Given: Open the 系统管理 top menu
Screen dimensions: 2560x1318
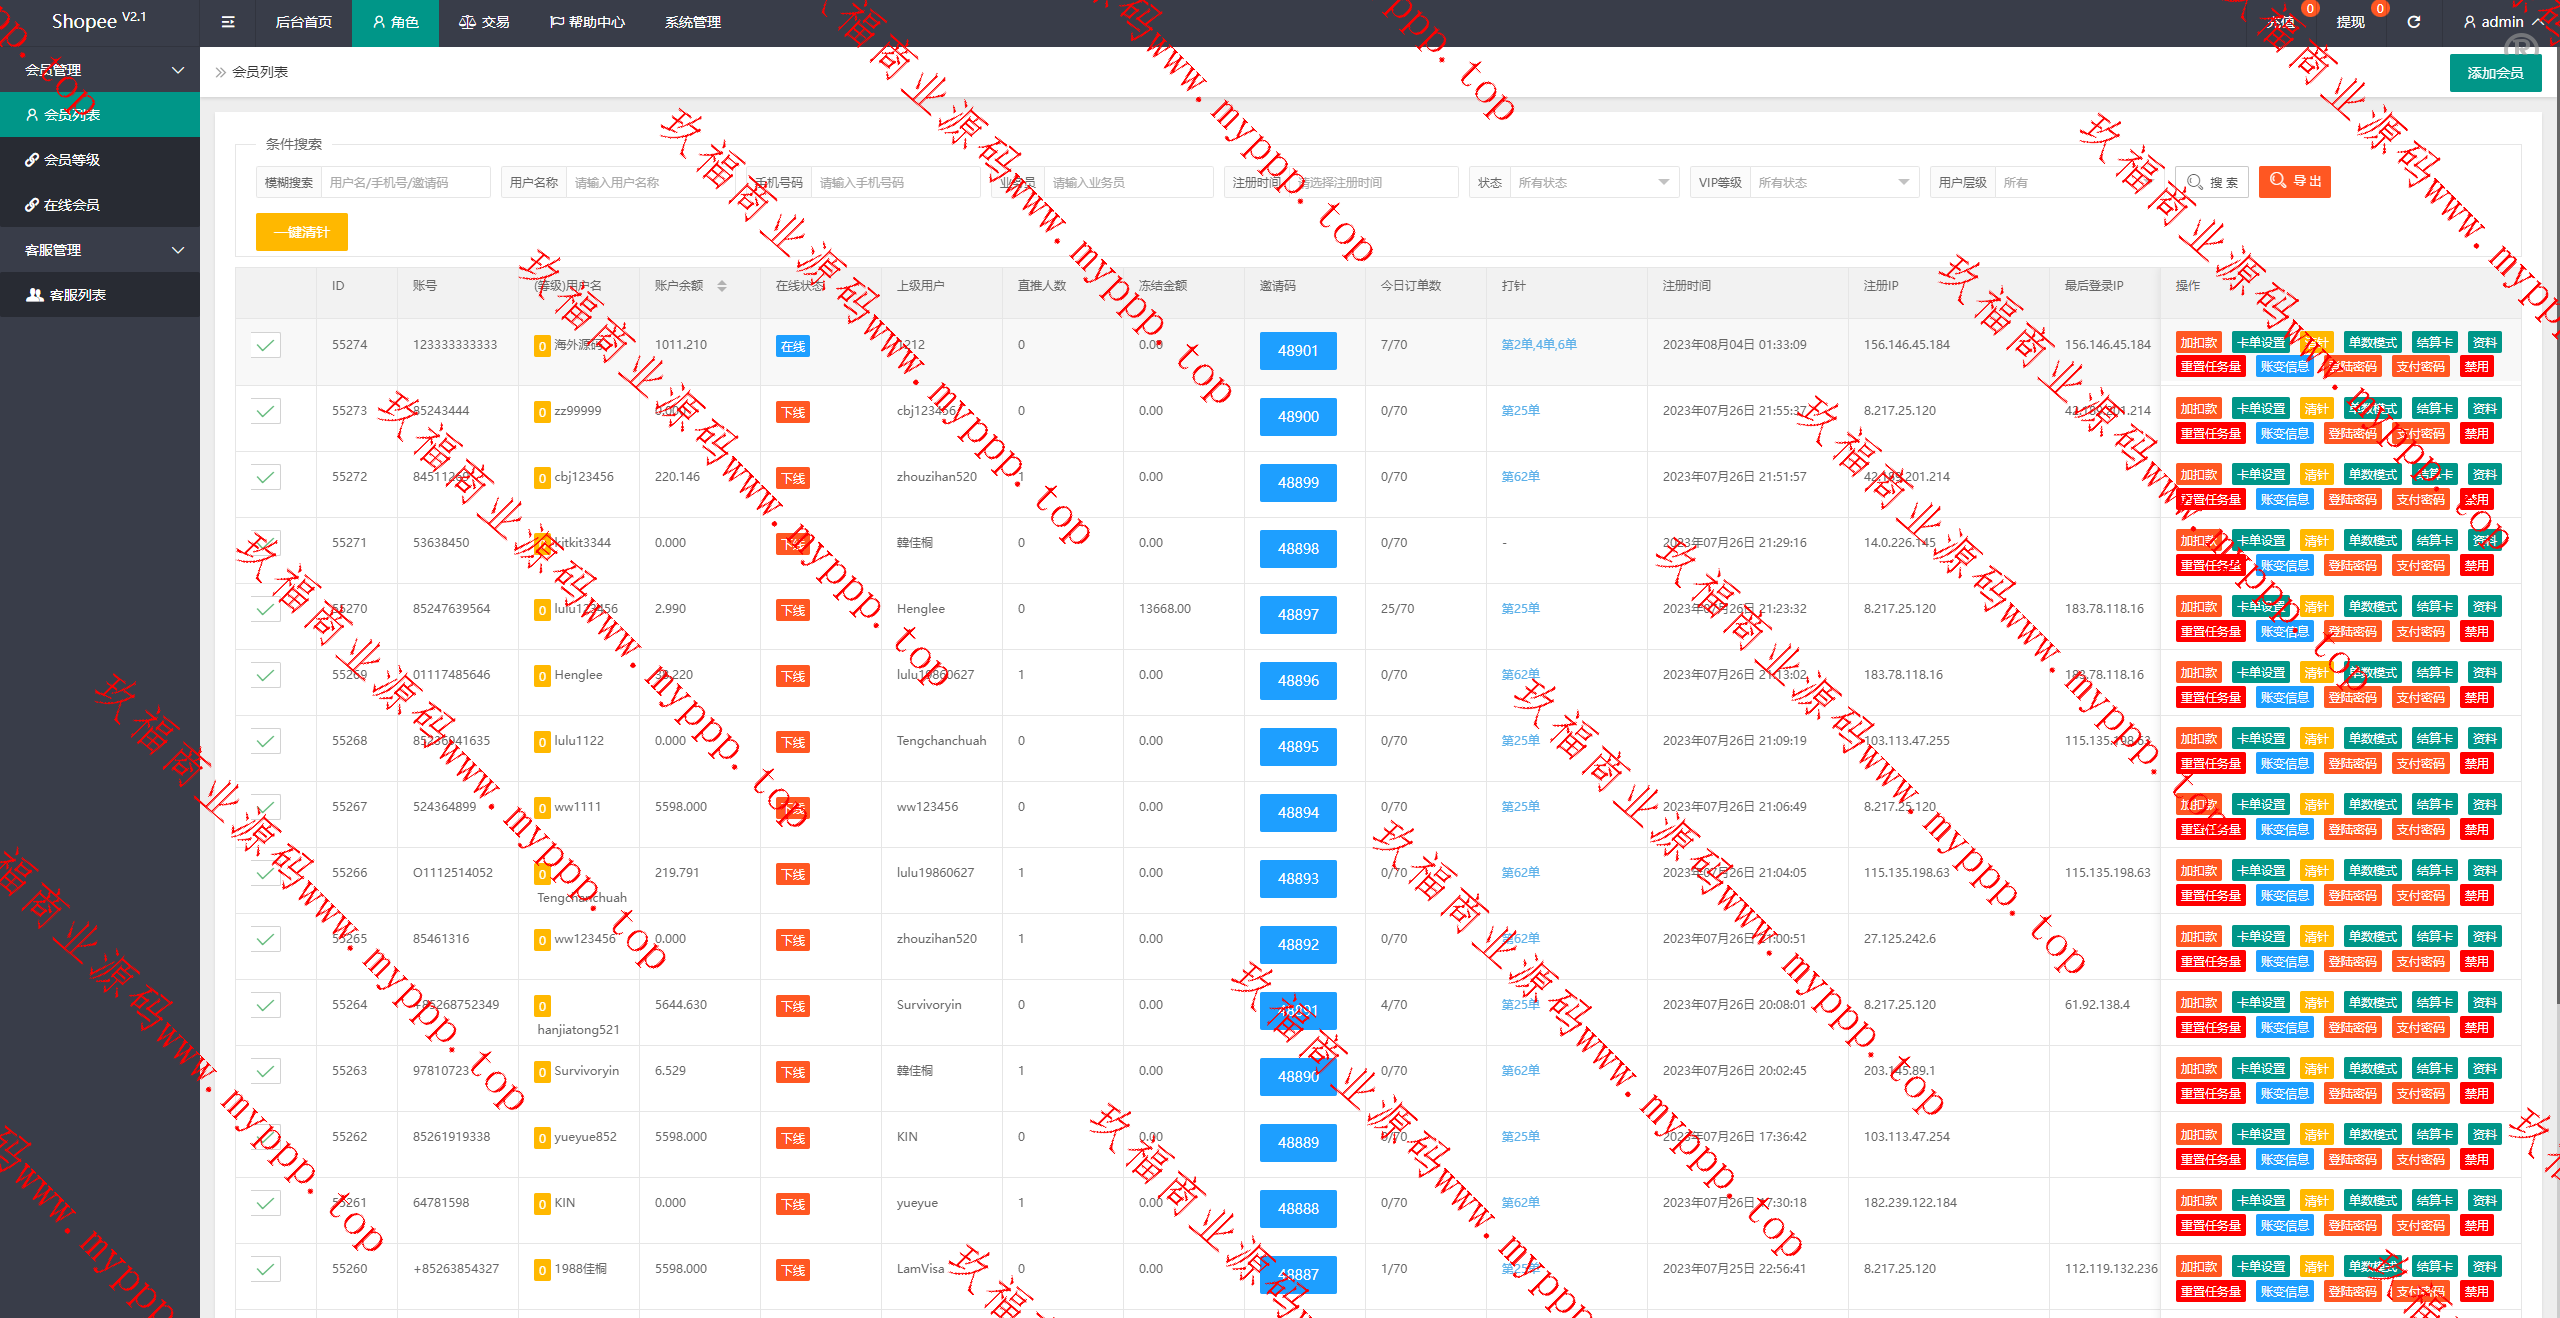Looking at the screenshot, I should click(x=692, y=22).
